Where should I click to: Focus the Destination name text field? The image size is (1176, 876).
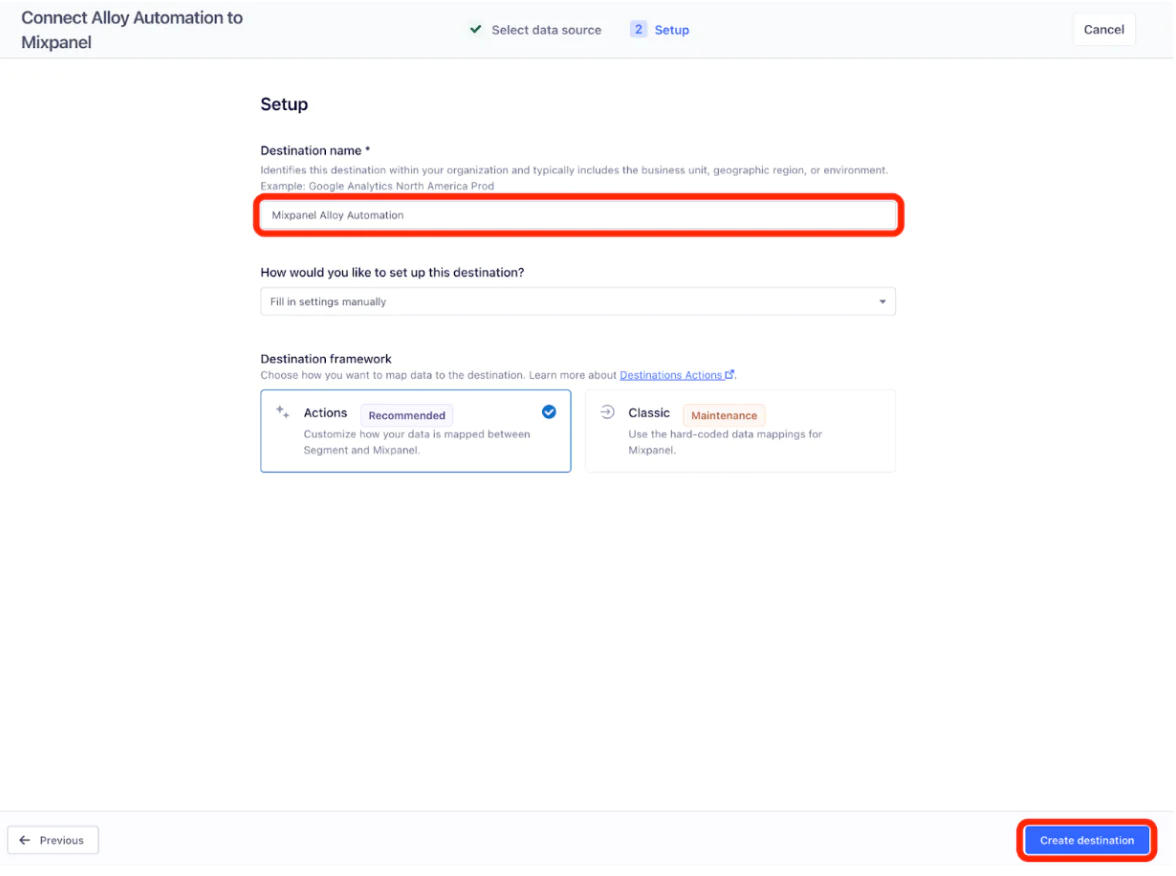pyautogui.click(x=578, y=215)
